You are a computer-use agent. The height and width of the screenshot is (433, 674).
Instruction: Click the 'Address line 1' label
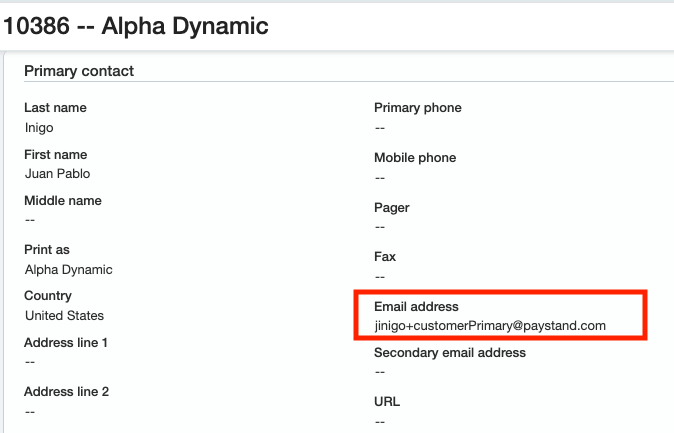[x=66, y=343]
